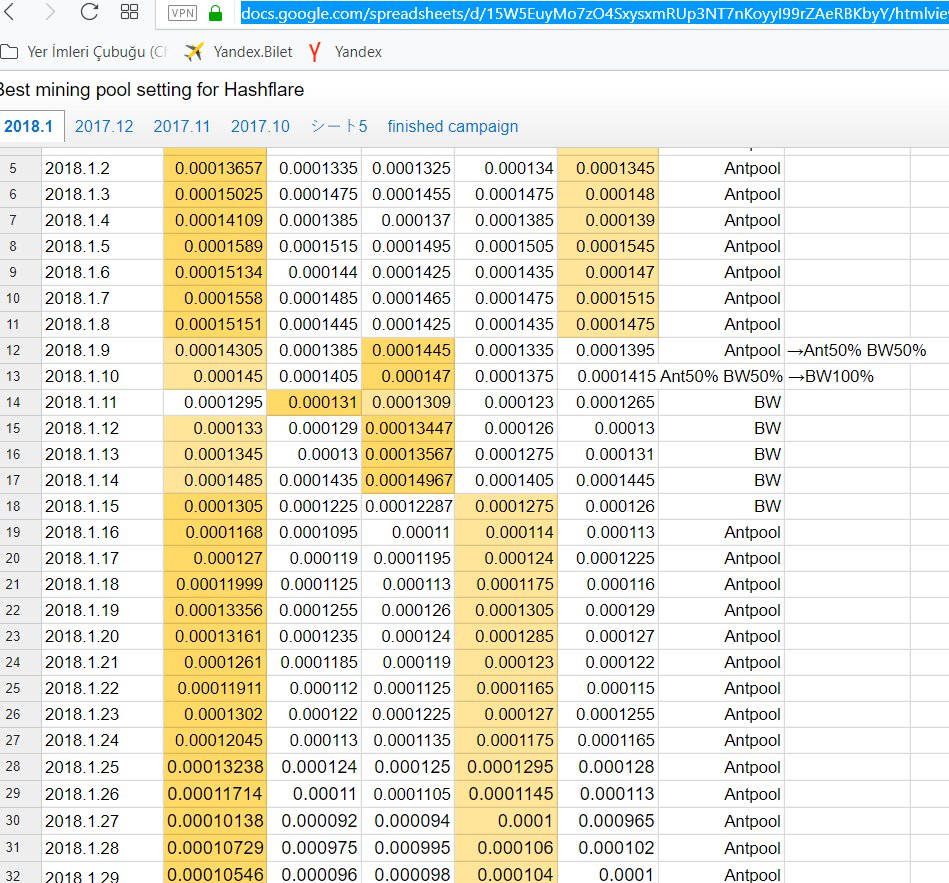Screen dimensions: 949x883
Task: Select the cell with 0.00015151
Action: point(215,324)
